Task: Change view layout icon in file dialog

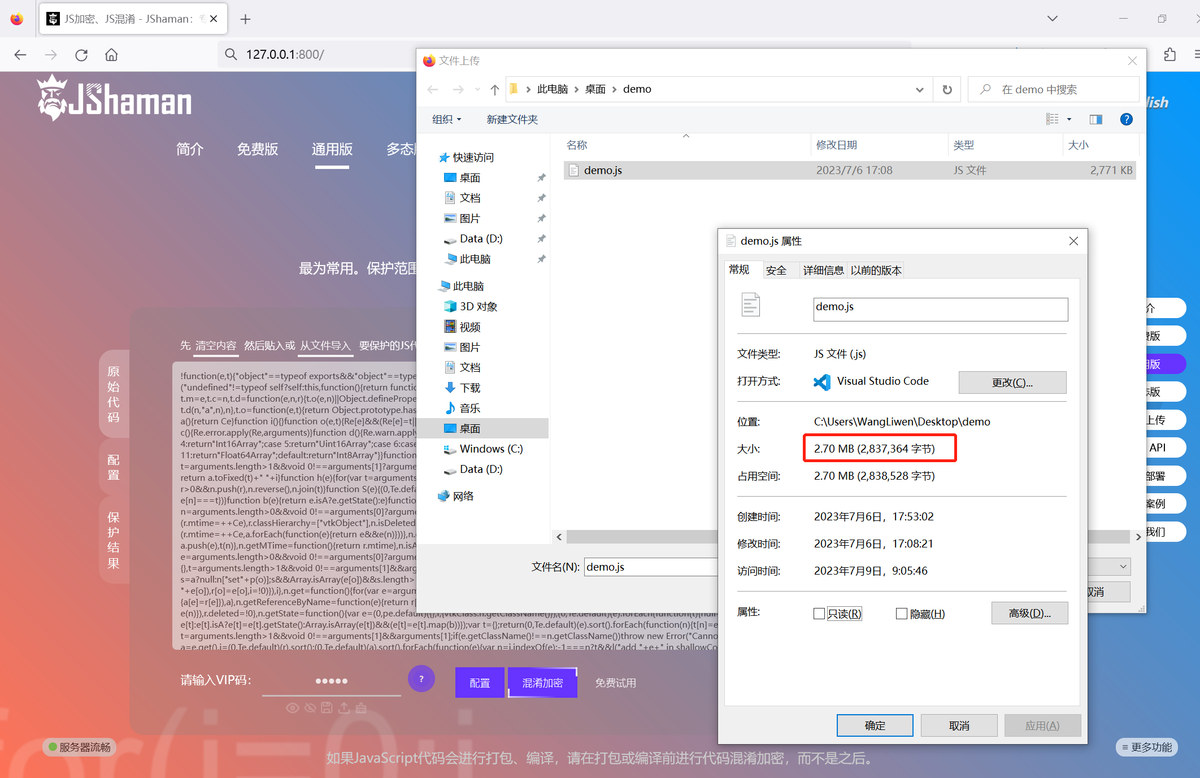Action: tap(1052, 119)
